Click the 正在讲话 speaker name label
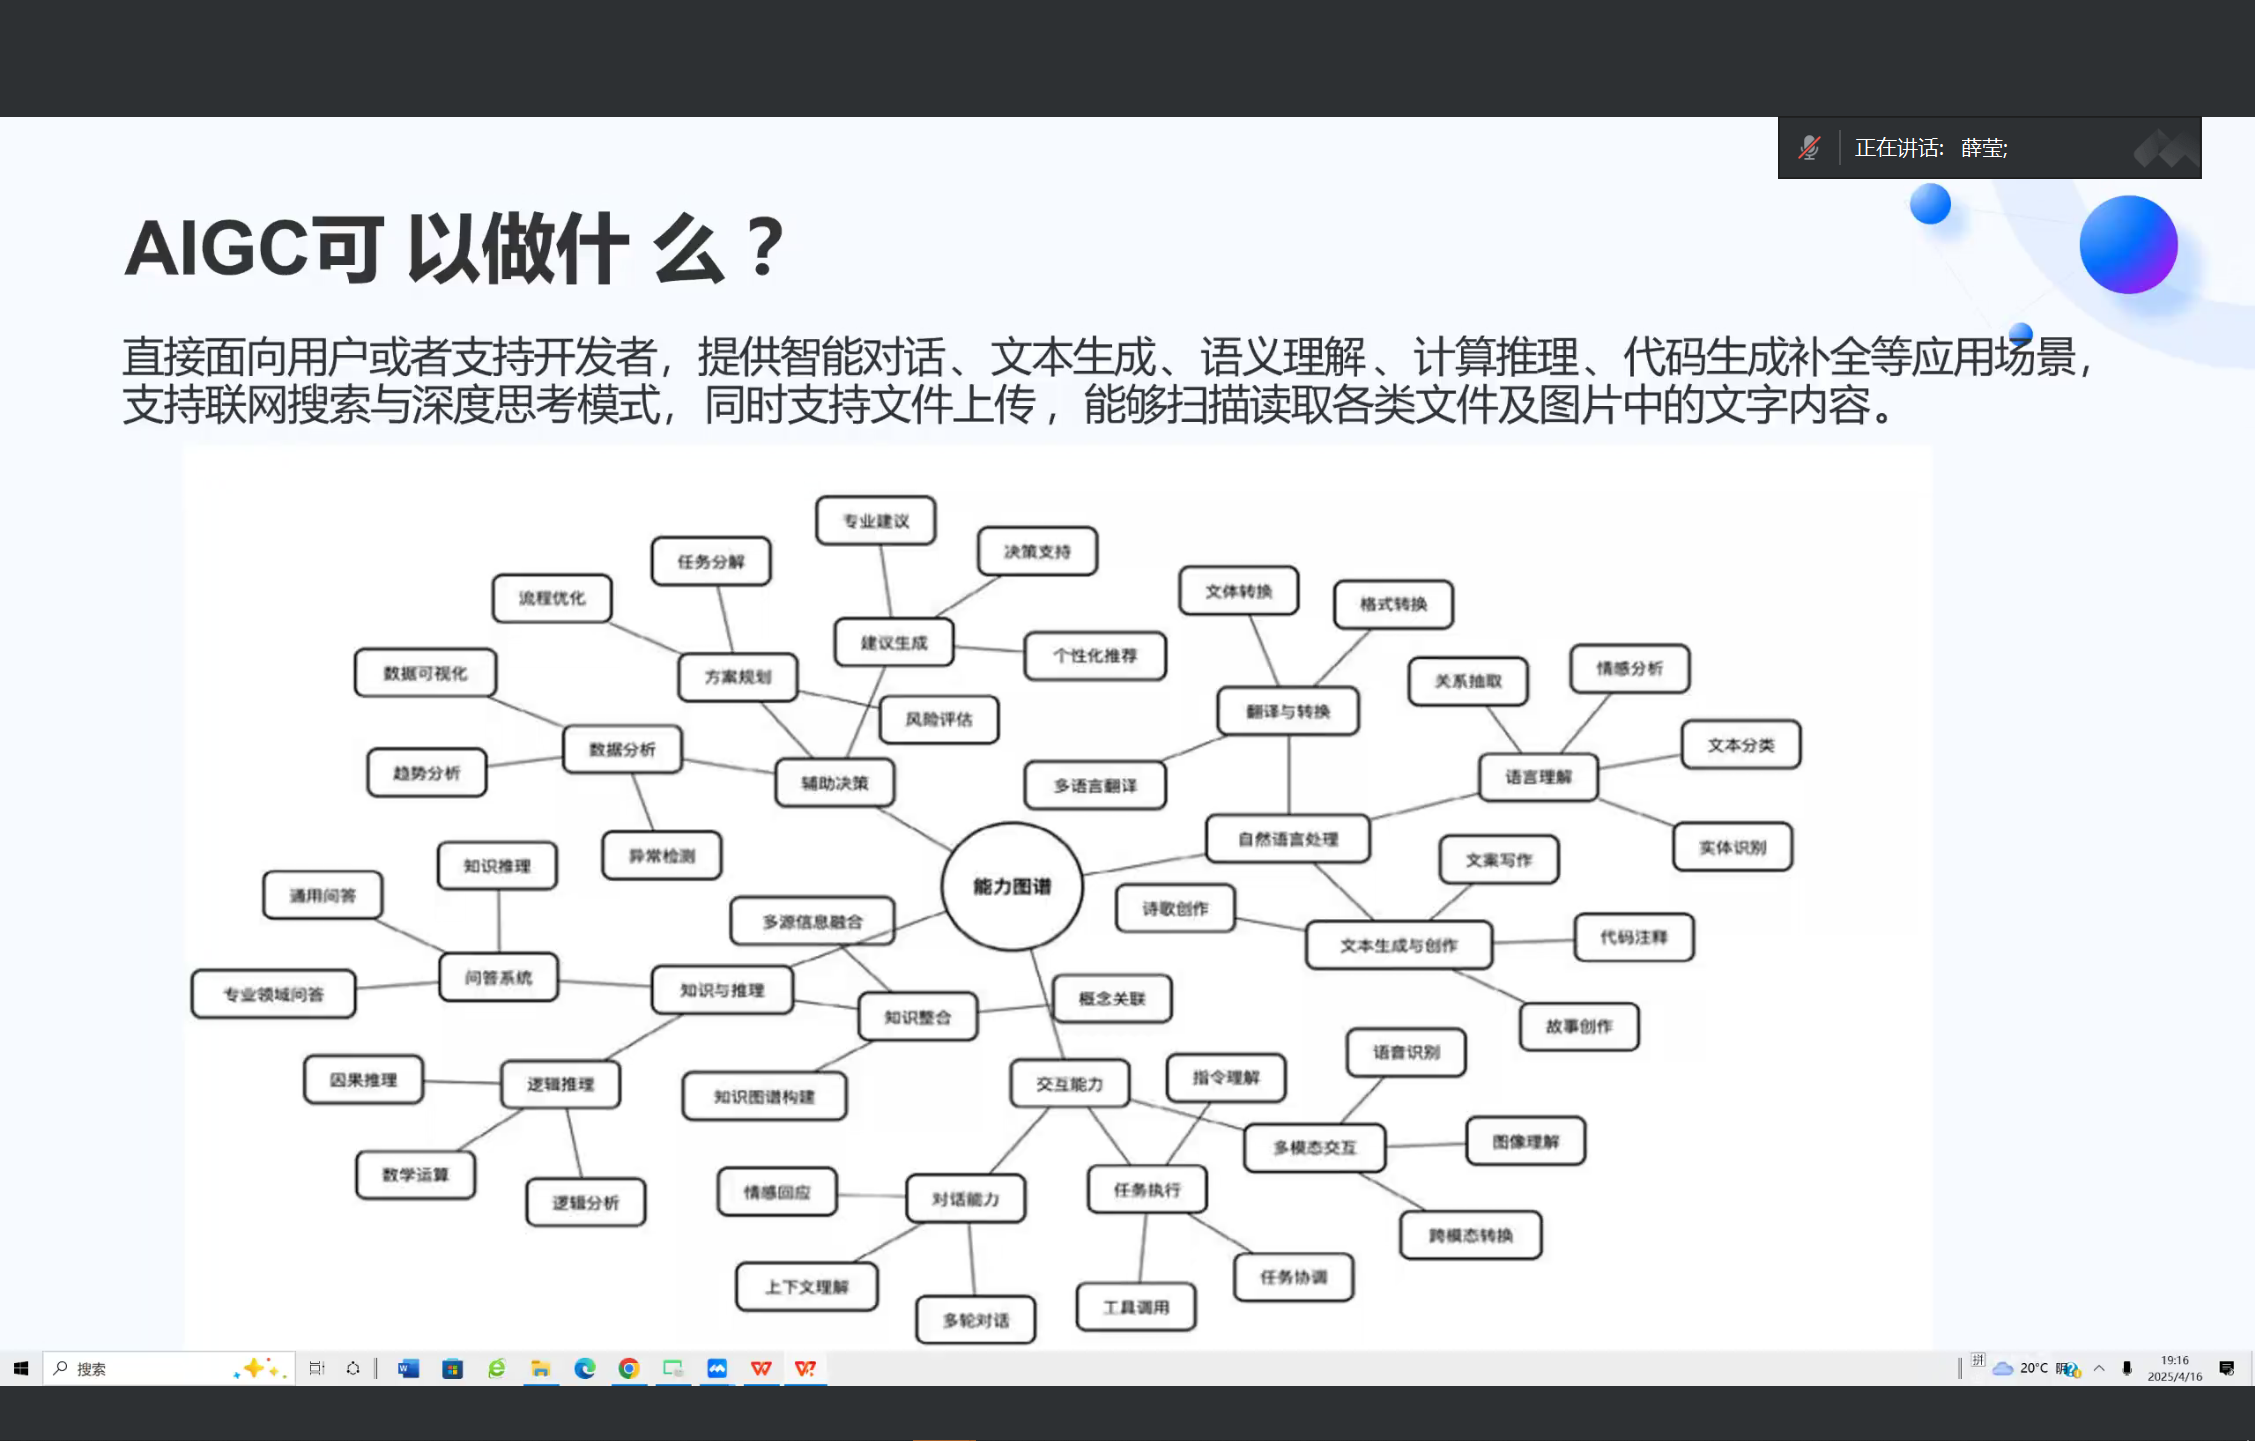The width and height of the screenshot is (2255, 1441). coord(1930,148)
